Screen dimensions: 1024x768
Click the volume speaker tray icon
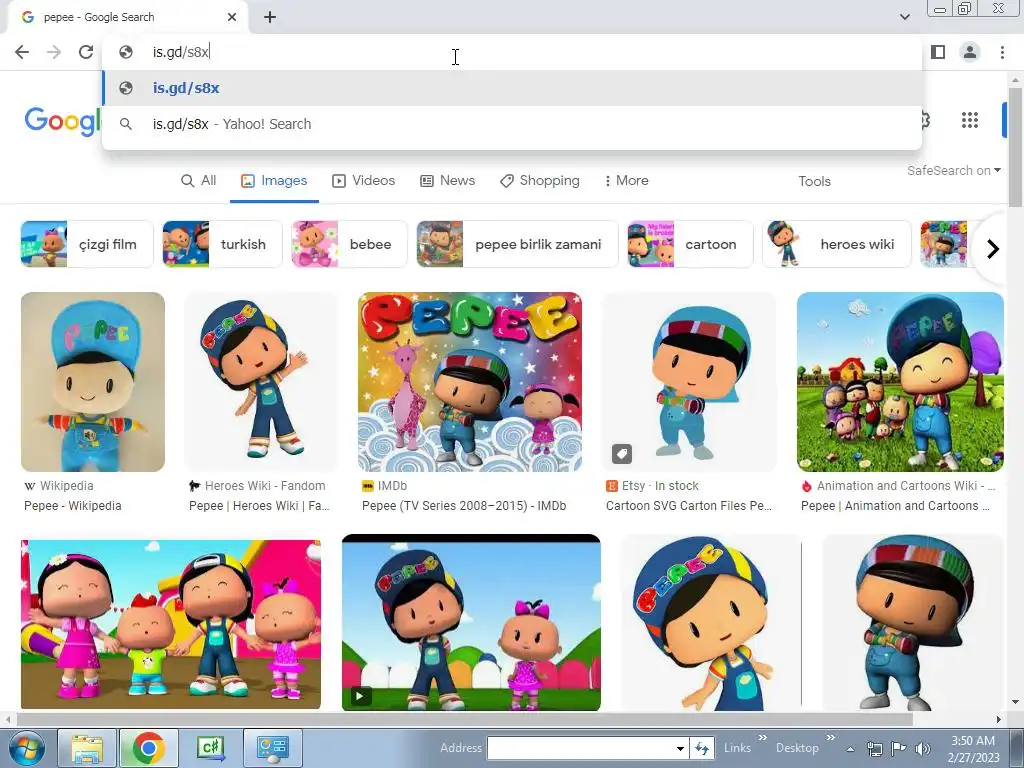(923, 749)
